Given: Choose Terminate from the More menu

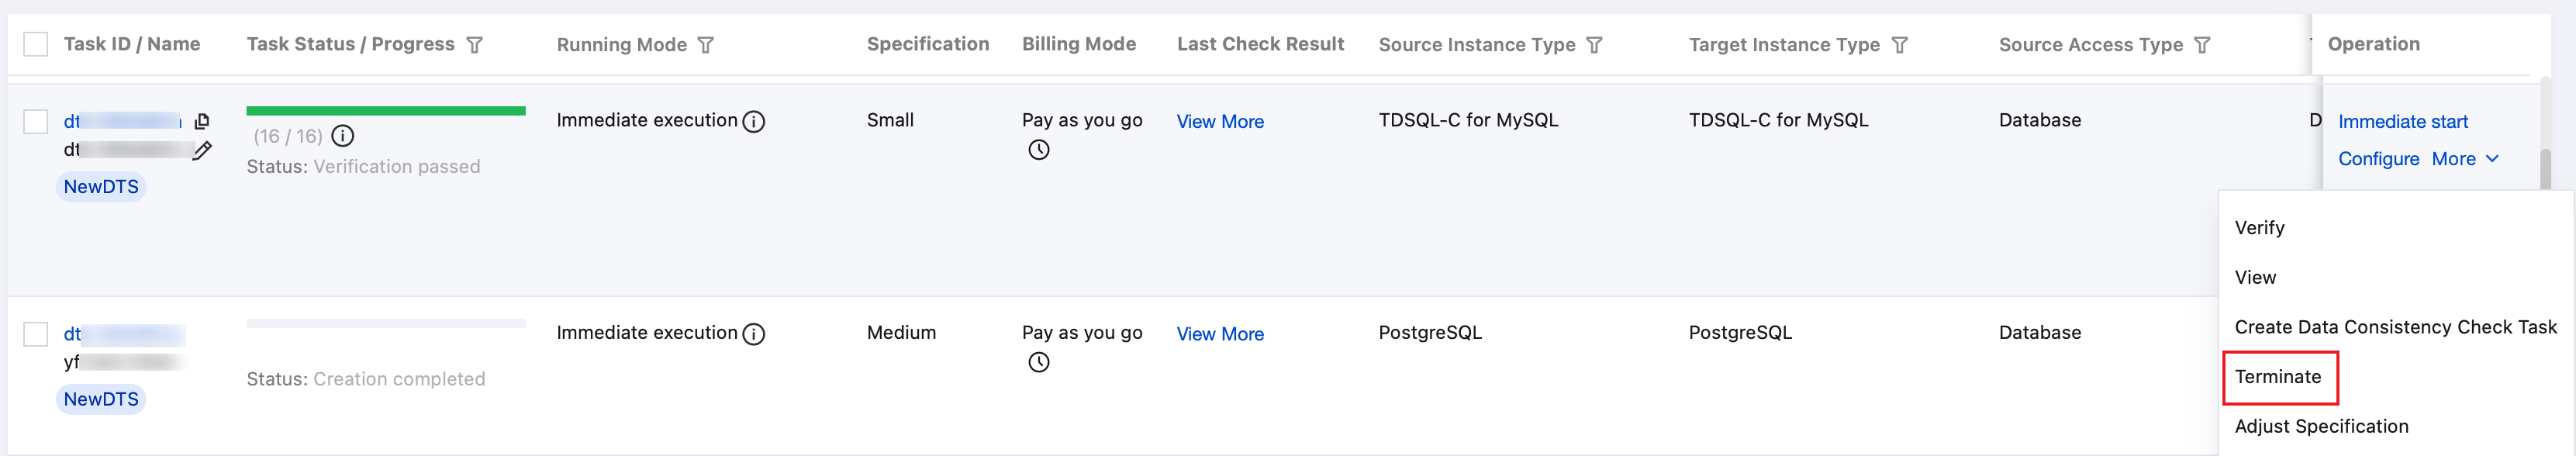Looking at the screenshot, I should (2278, 377).
